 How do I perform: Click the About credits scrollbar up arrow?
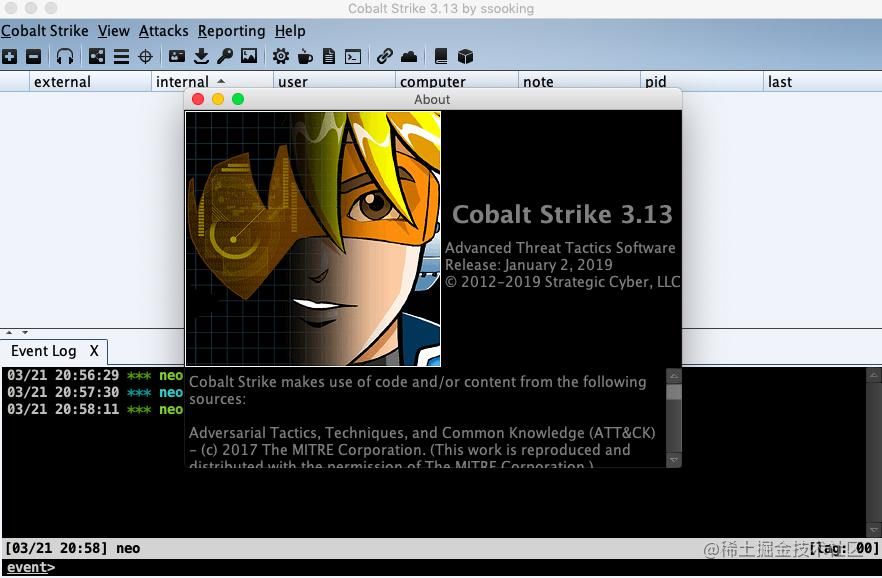674,376
